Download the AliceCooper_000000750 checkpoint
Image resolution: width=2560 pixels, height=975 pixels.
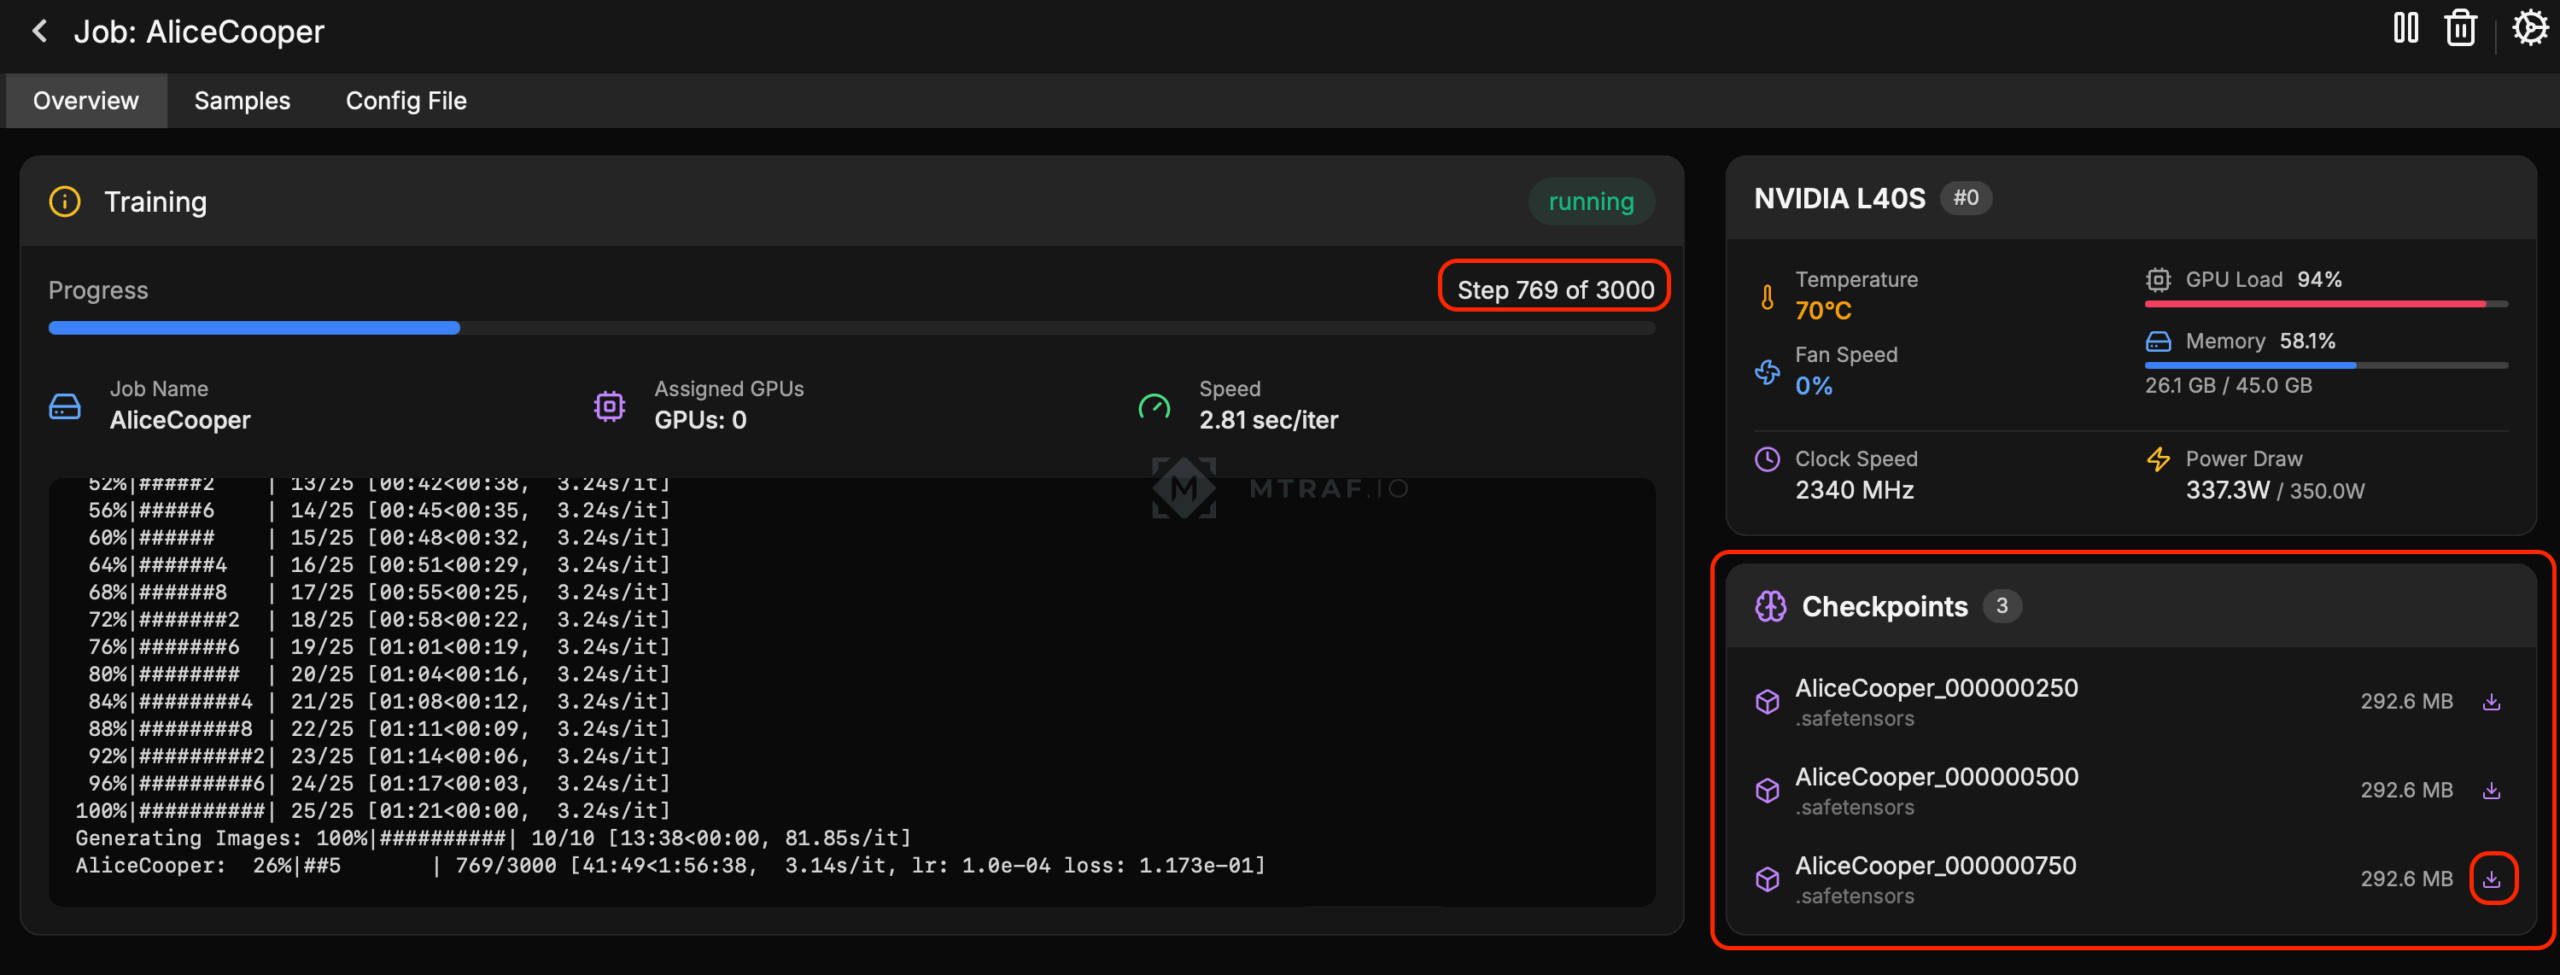(x=2491, y=879)
